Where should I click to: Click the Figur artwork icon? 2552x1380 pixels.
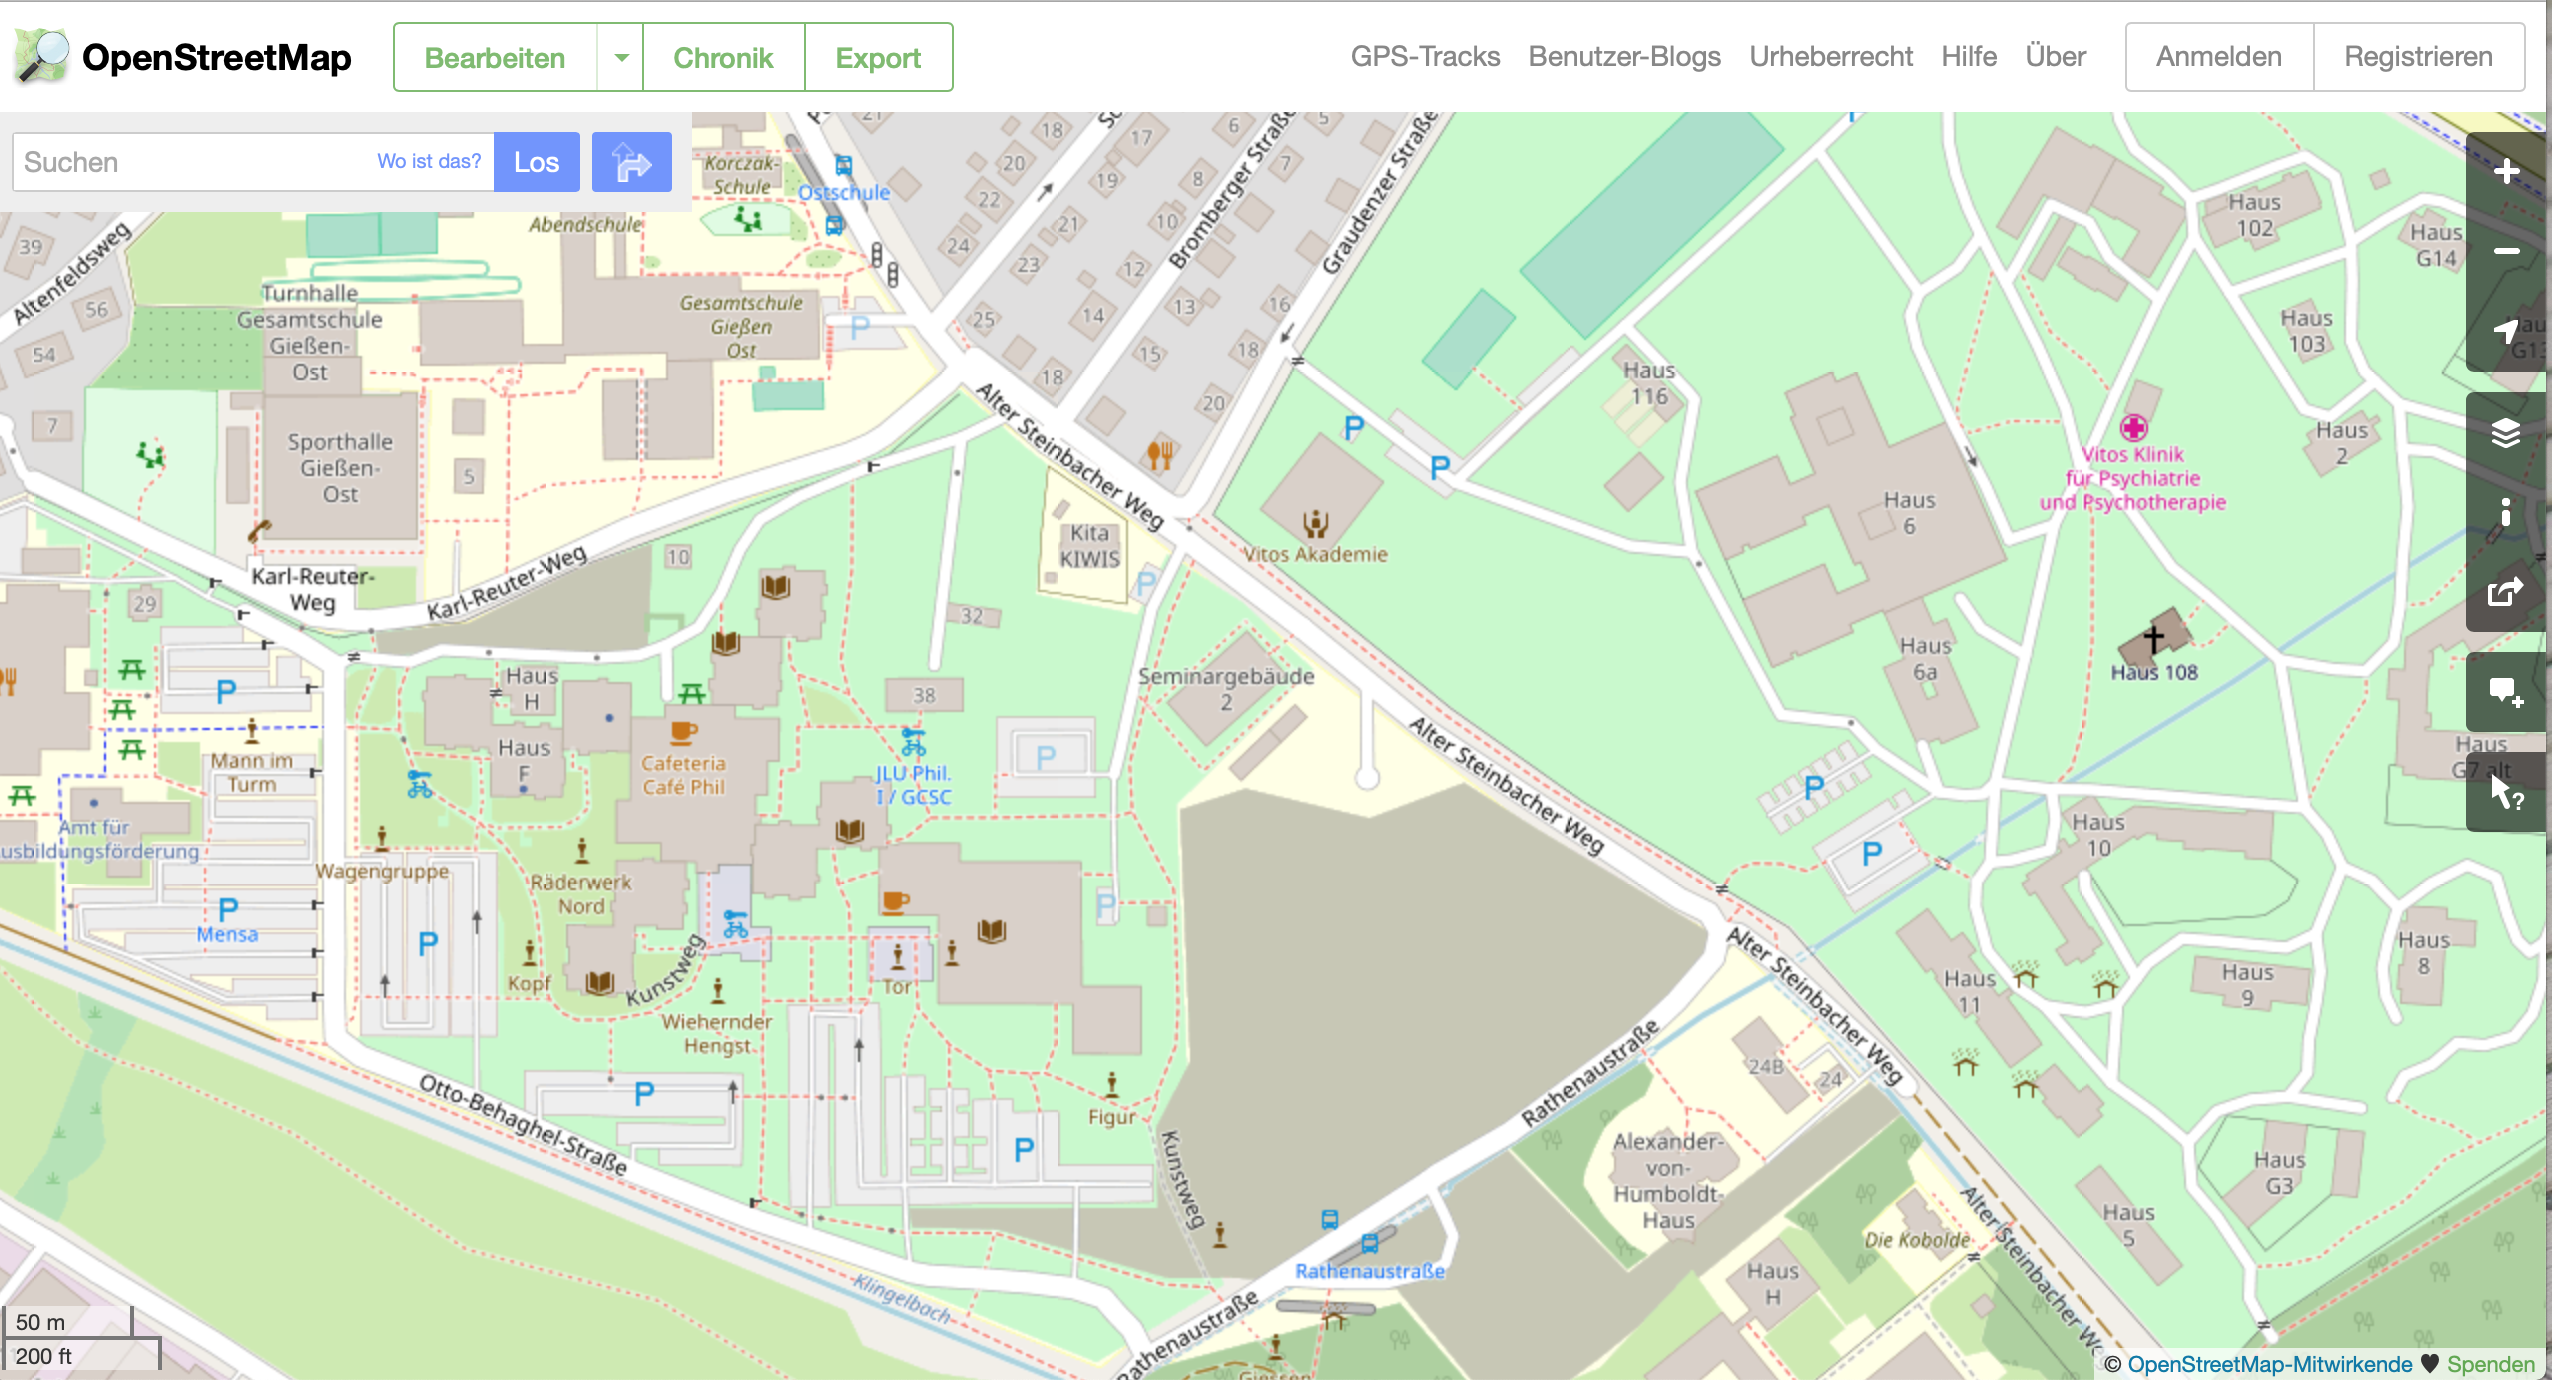coord(1112,1085)
